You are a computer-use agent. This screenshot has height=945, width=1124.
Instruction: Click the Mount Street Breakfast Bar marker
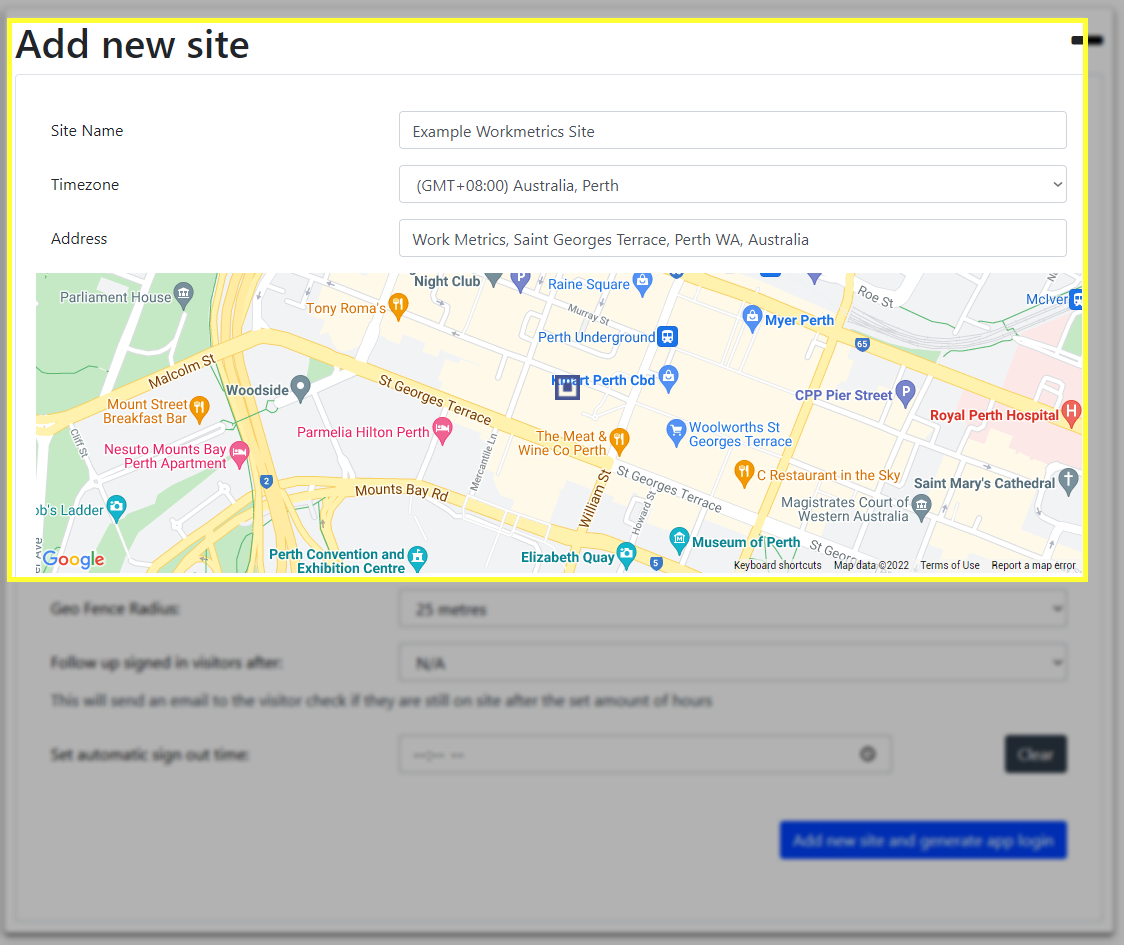coord(199,409)
